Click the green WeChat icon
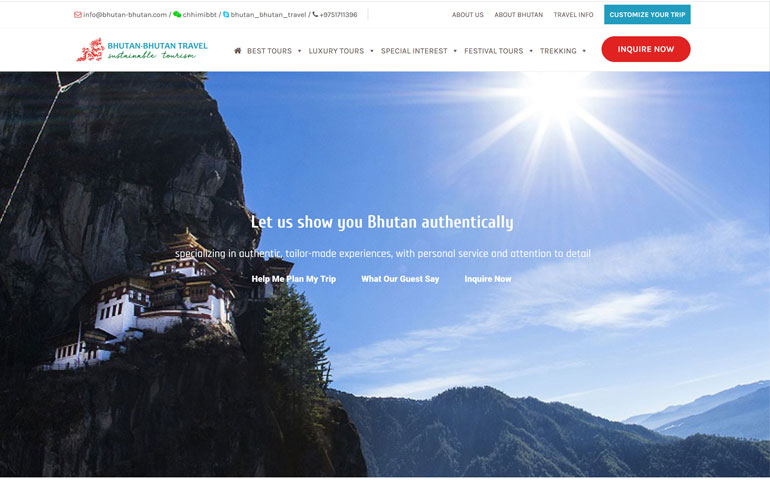The height and width of the screenshot is (498, 770). [177, 15]
